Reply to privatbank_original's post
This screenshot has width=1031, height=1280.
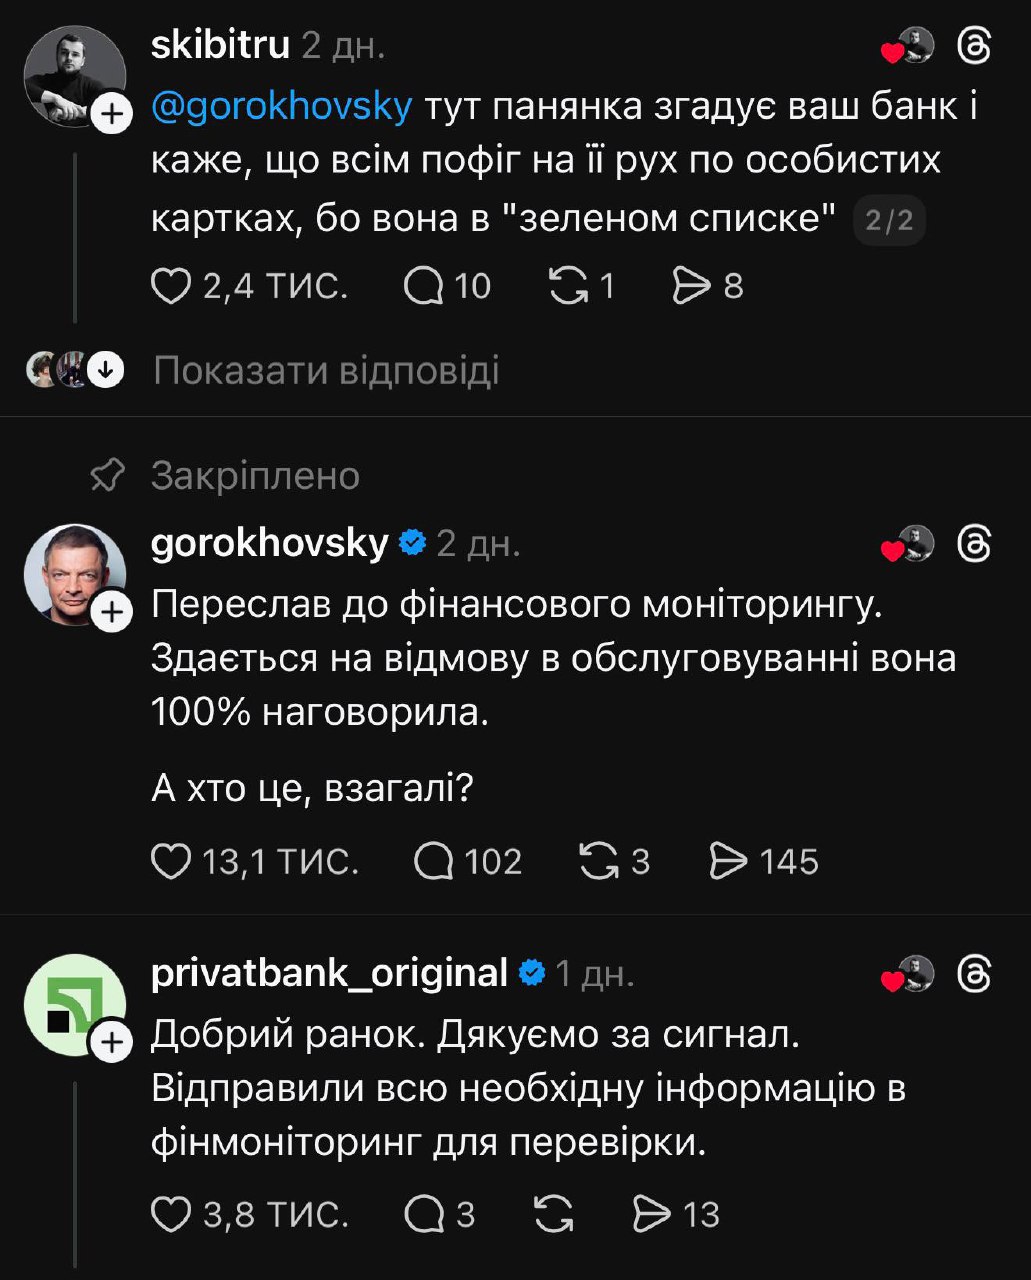click(424, 1214)
